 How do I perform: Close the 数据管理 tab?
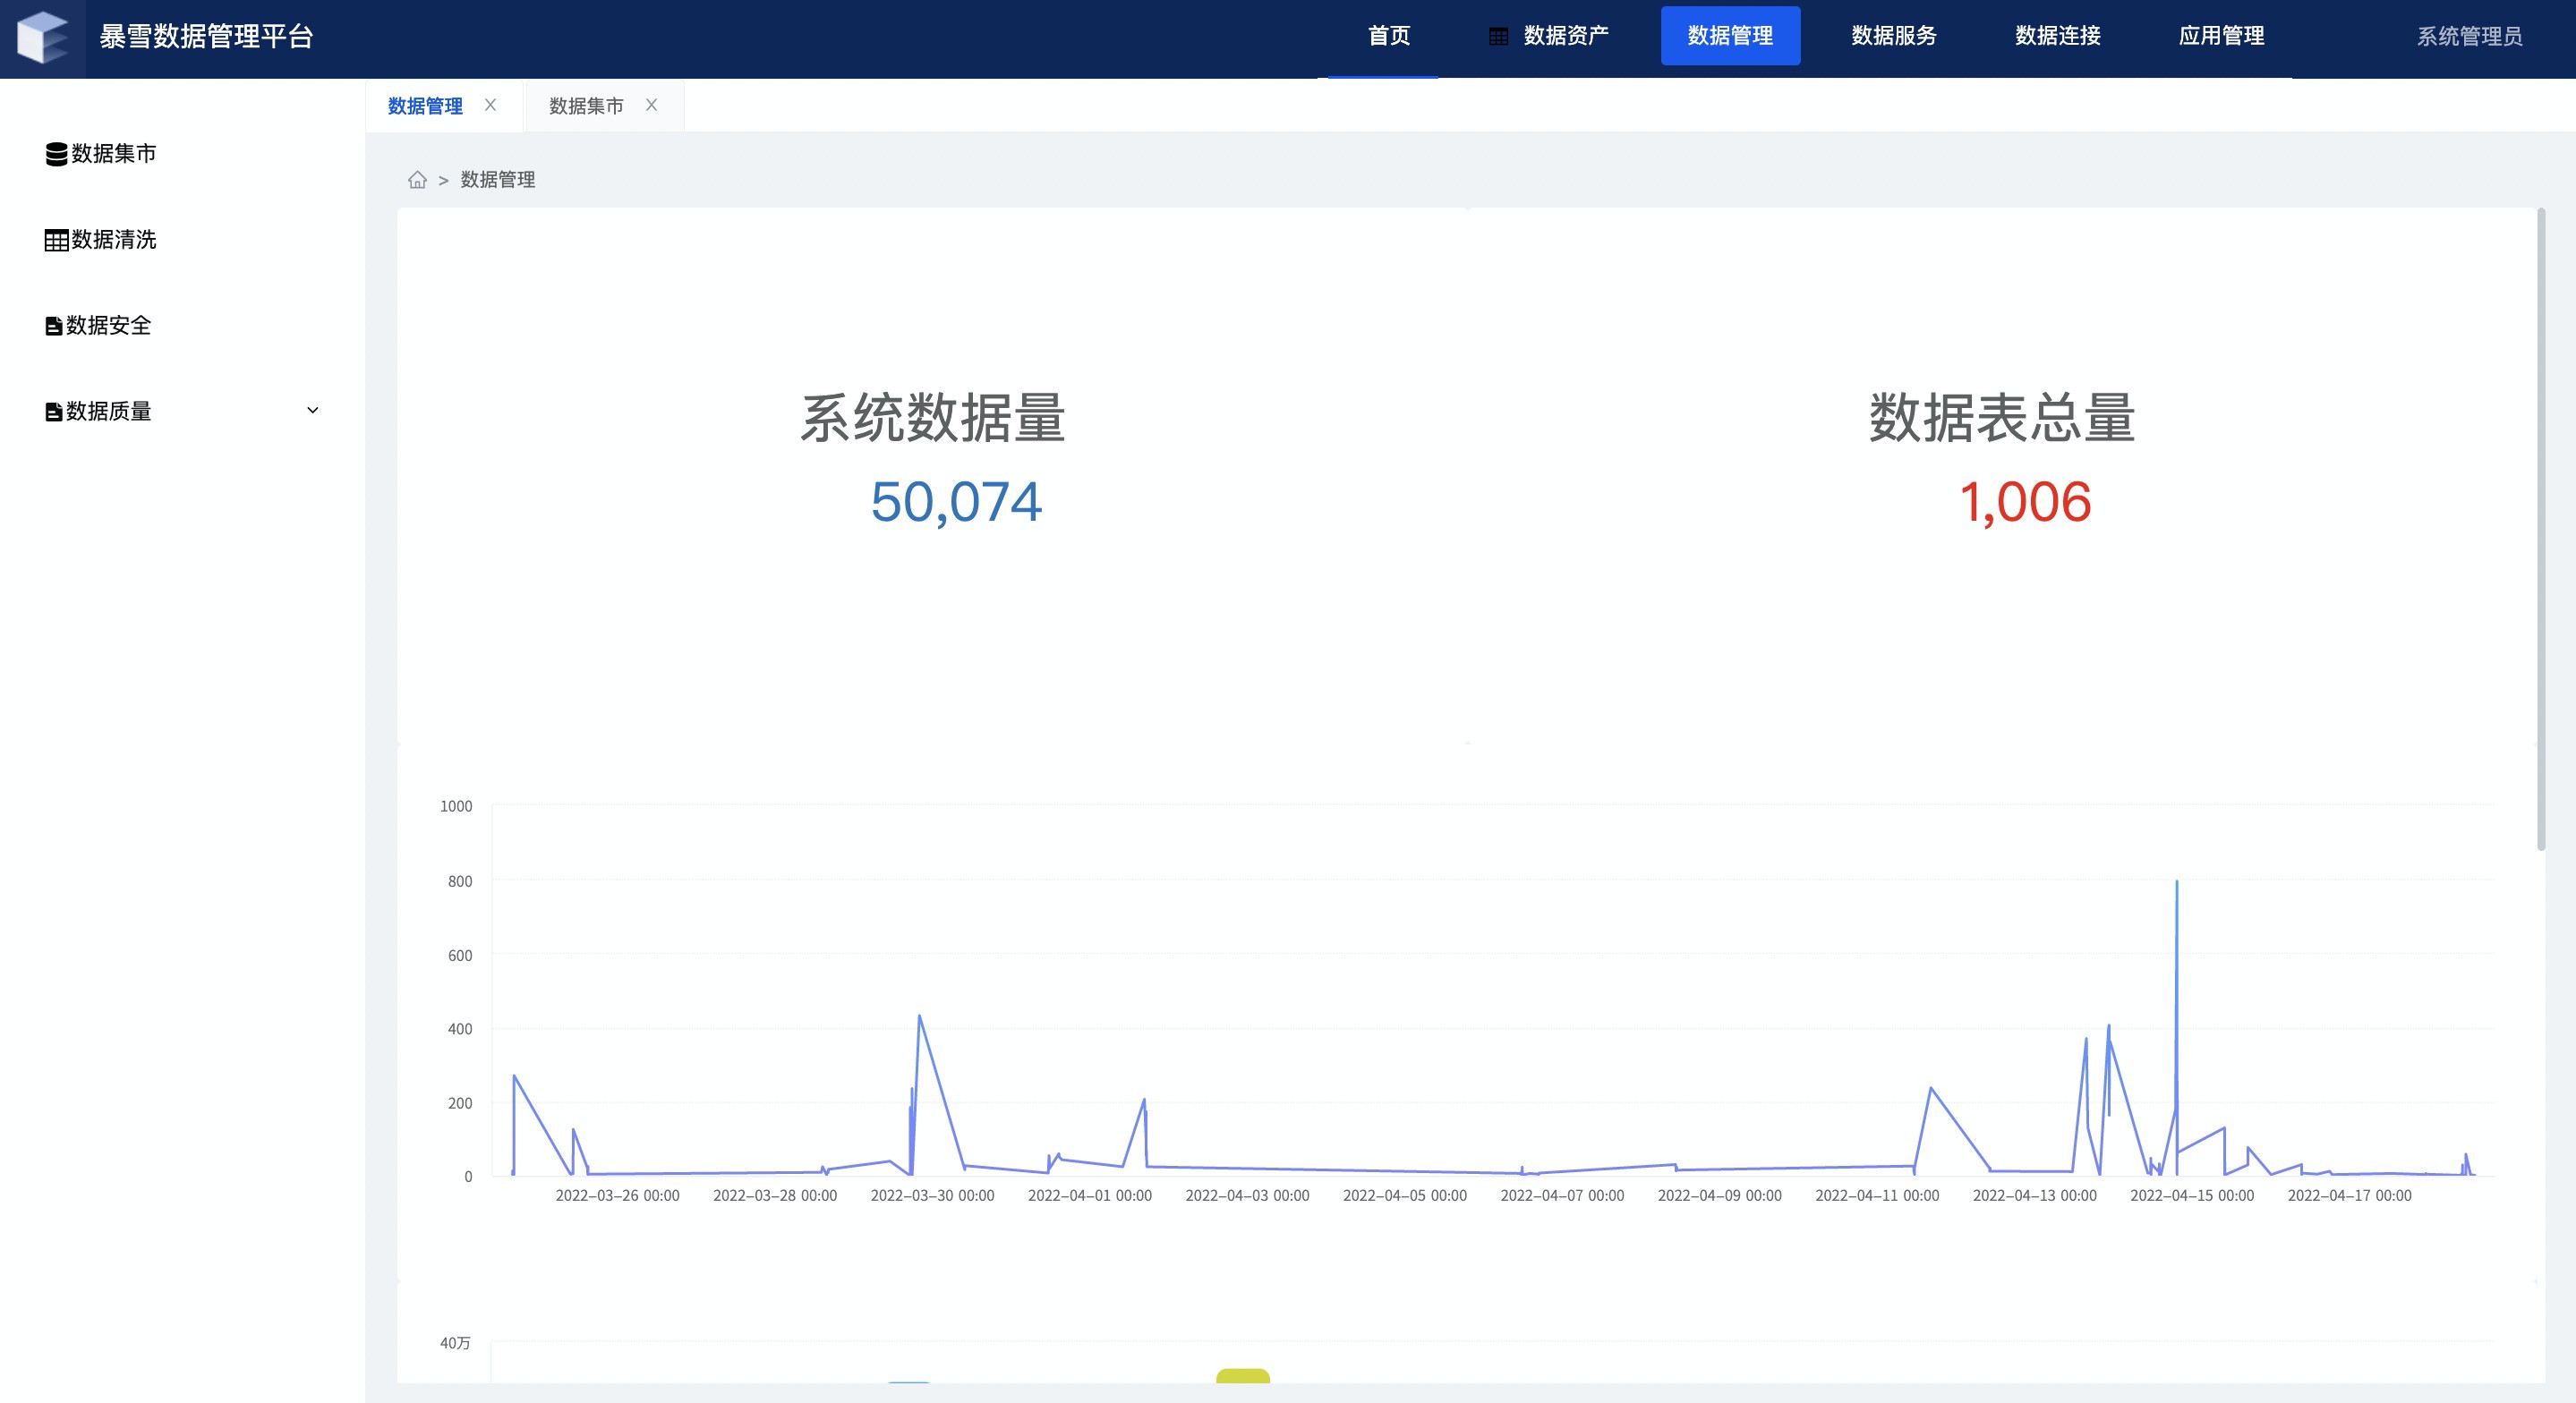tap(490, 105)
